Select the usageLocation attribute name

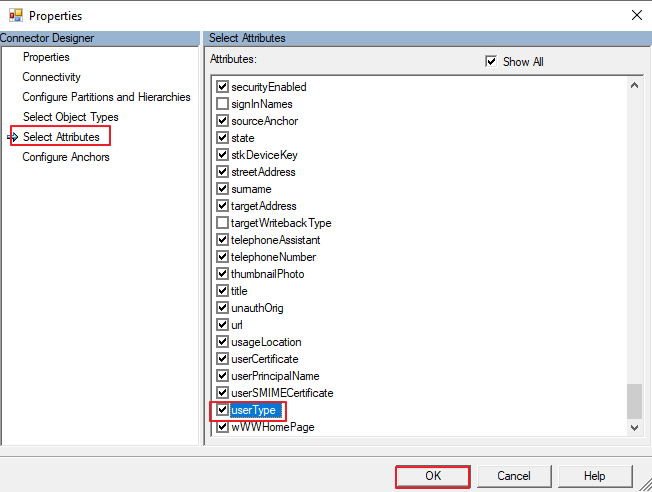[266, 342]
